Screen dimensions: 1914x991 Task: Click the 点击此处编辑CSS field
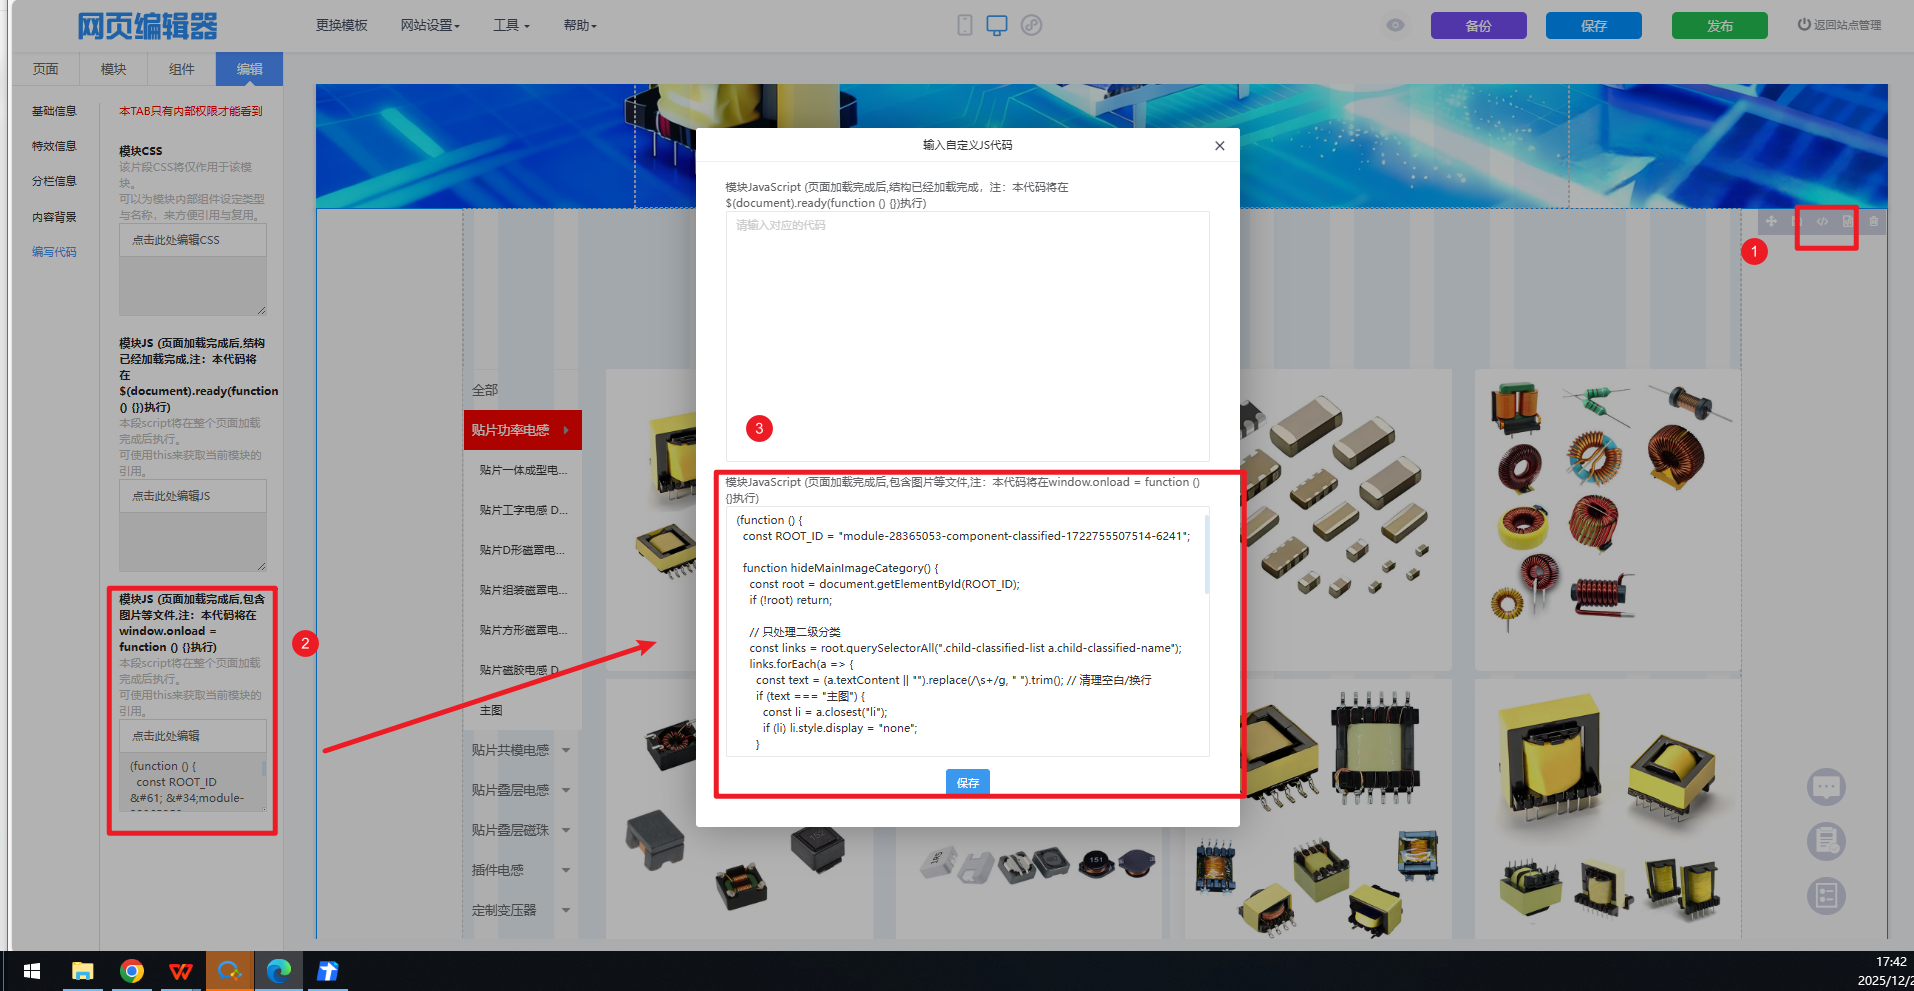(193, 240)
